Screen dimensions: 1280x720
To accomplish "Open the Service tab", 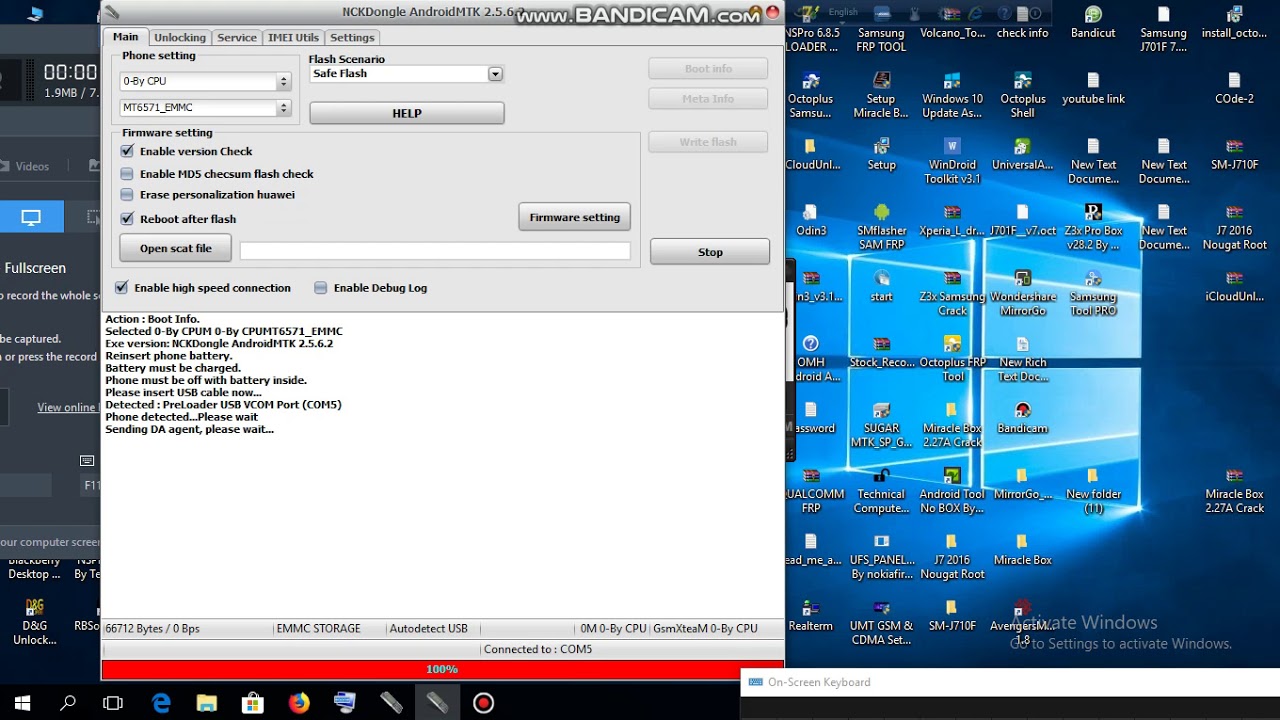I will [237, 38].
